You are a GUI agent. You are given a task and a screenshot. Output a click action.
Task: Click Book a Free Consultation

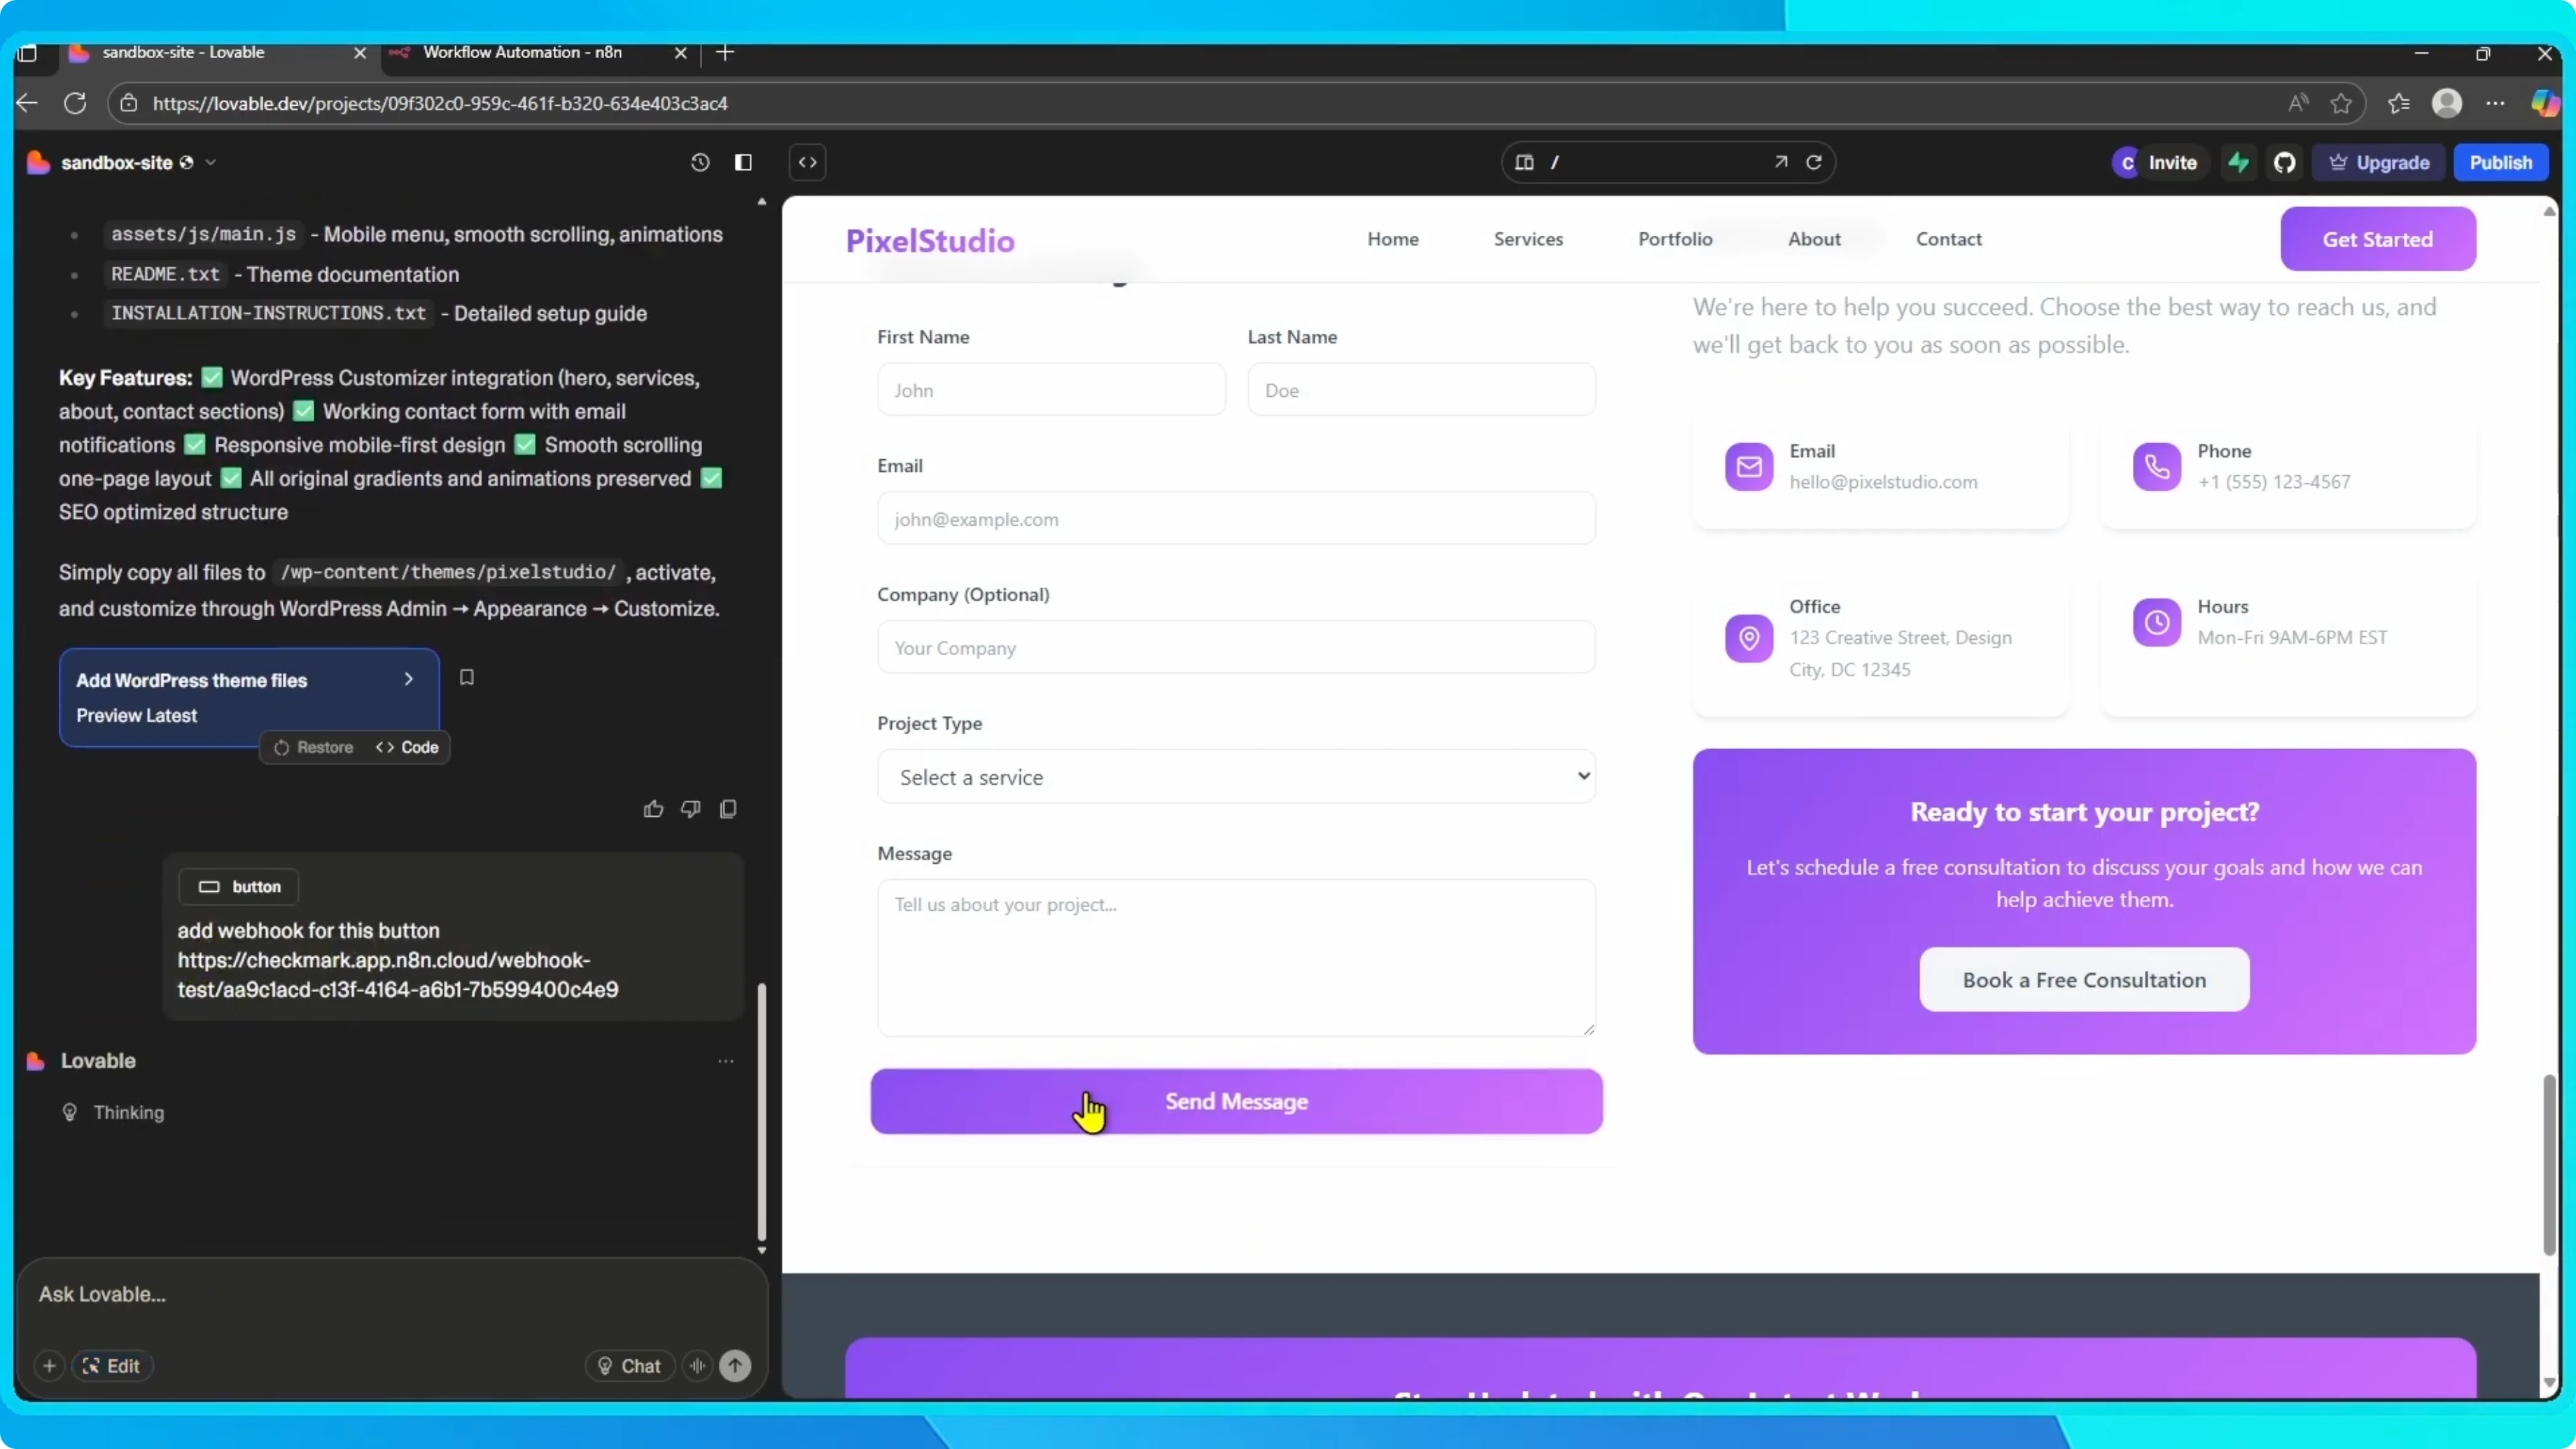(x=2084, y=979)
